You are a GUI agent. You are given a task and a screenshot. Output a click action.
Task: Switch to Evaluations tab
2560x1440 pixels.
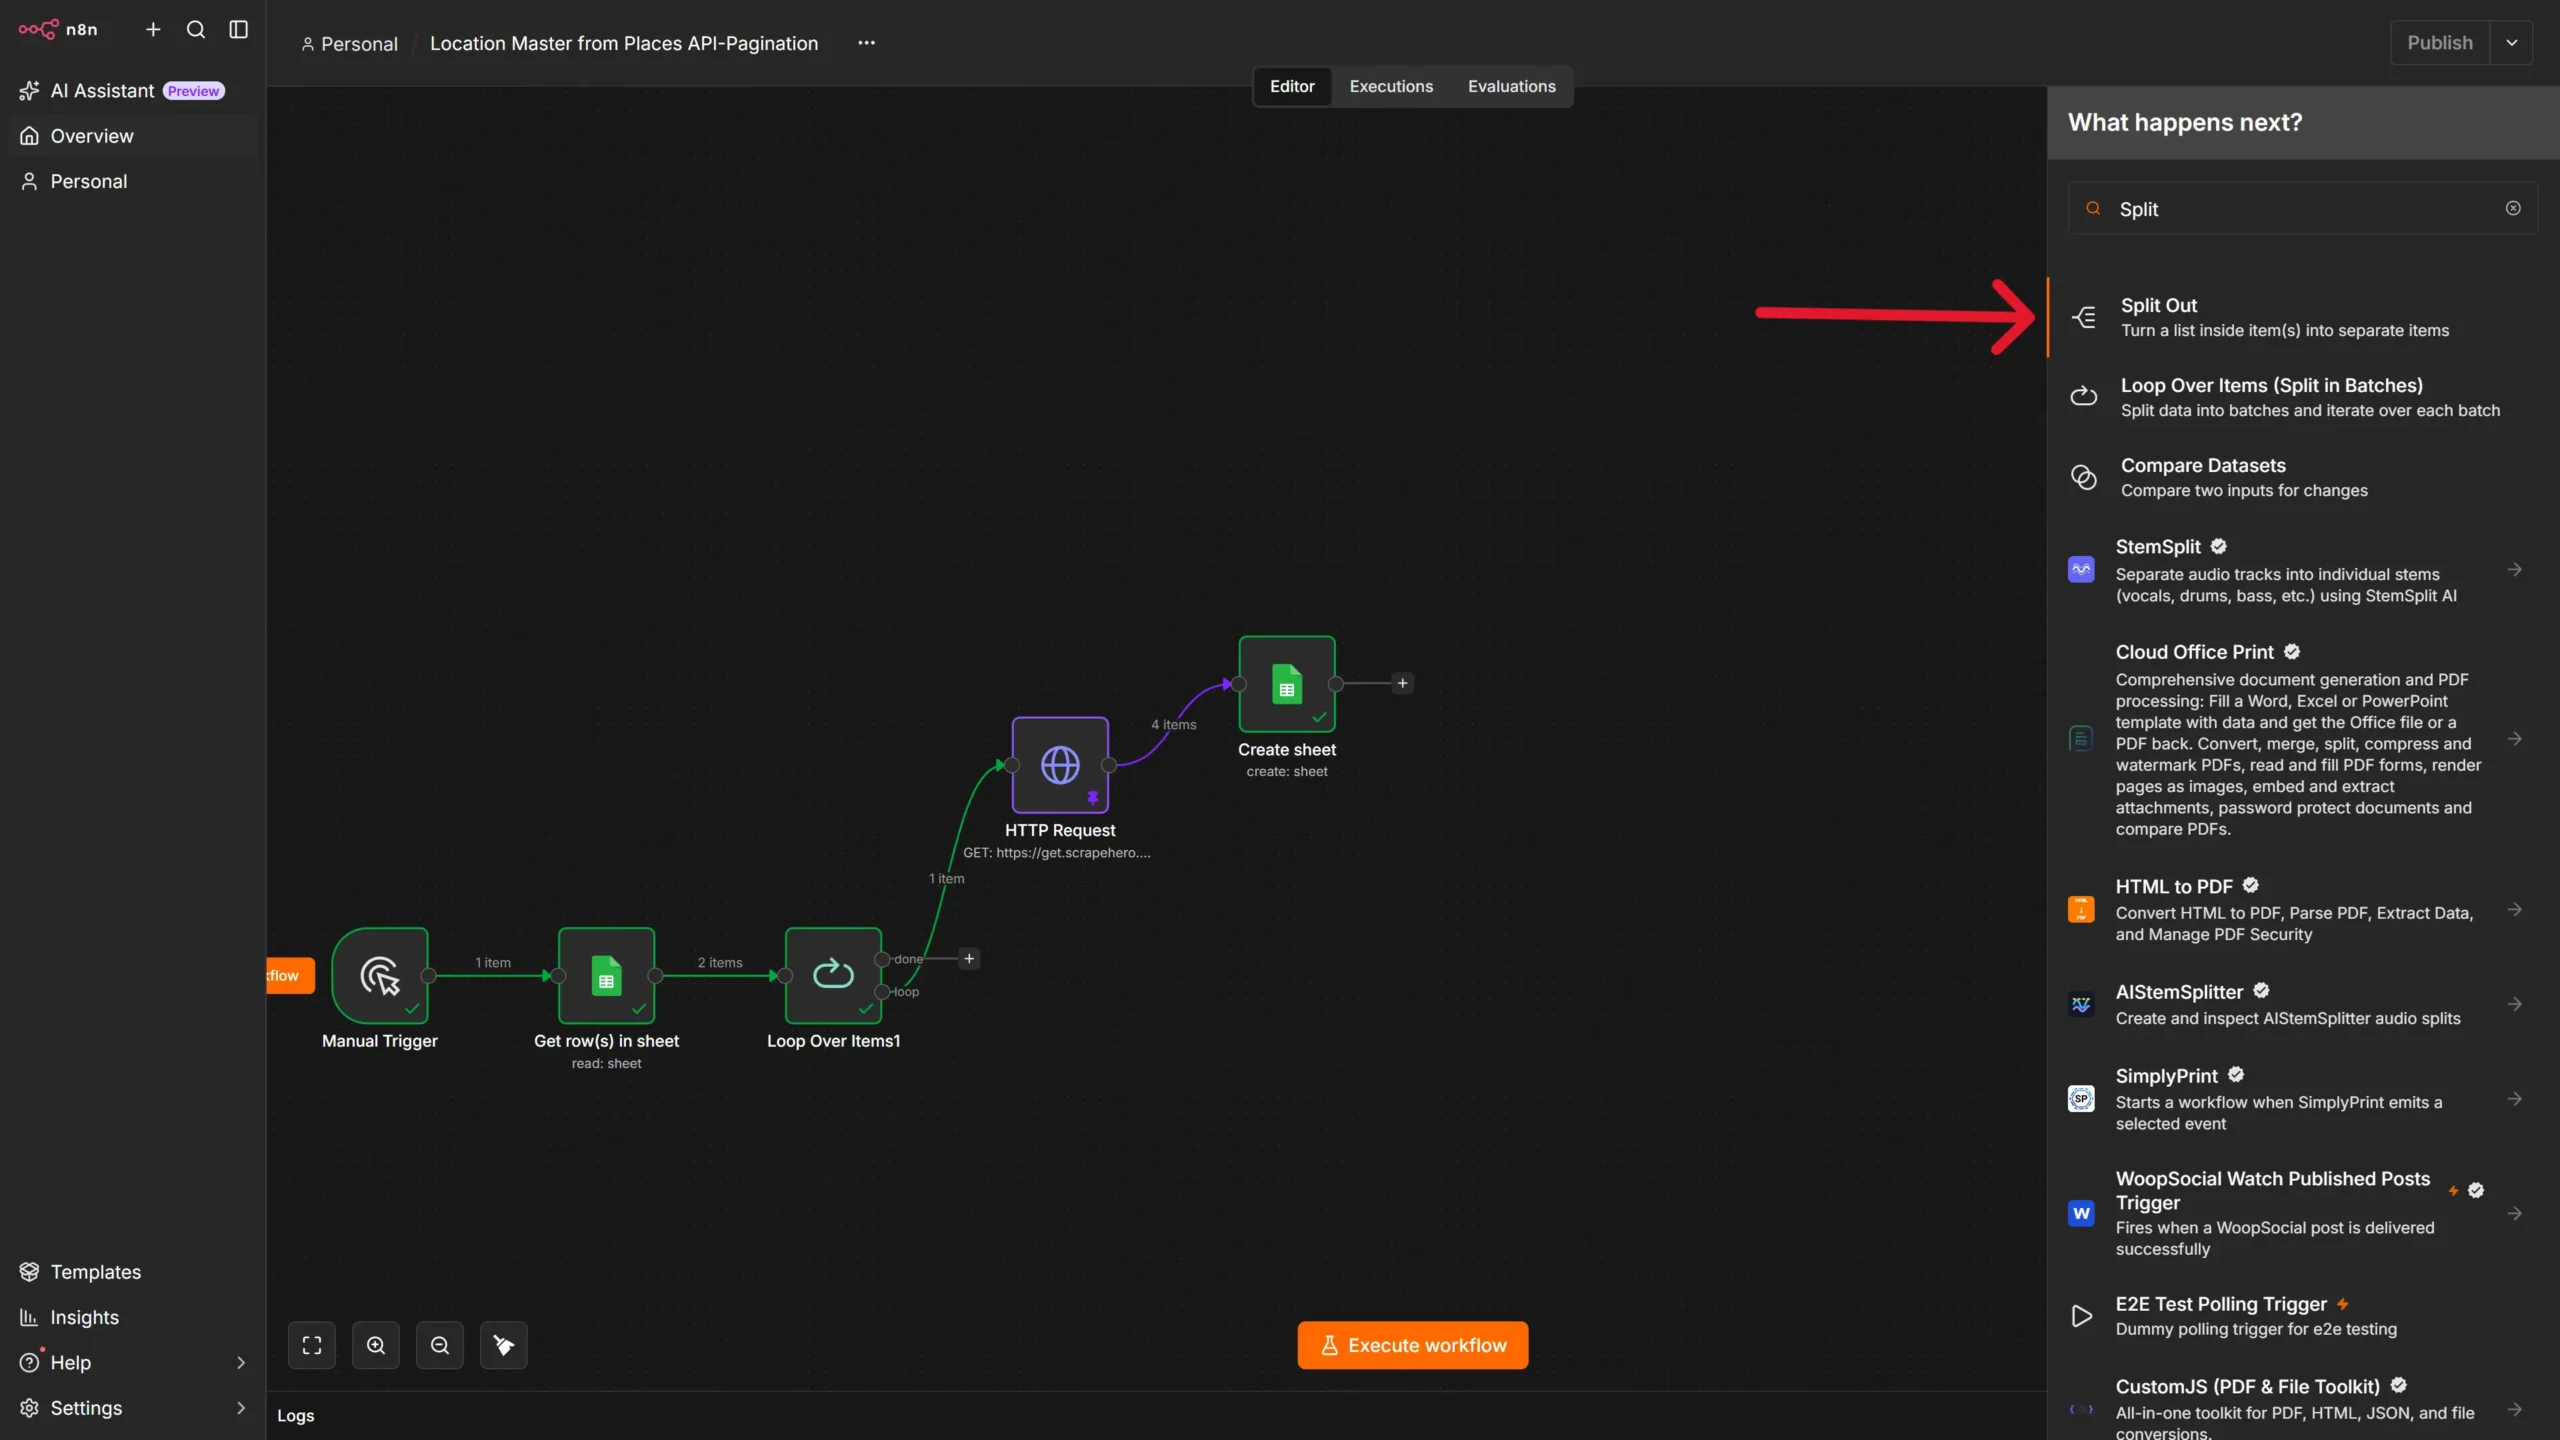[x=1511, y=86]
